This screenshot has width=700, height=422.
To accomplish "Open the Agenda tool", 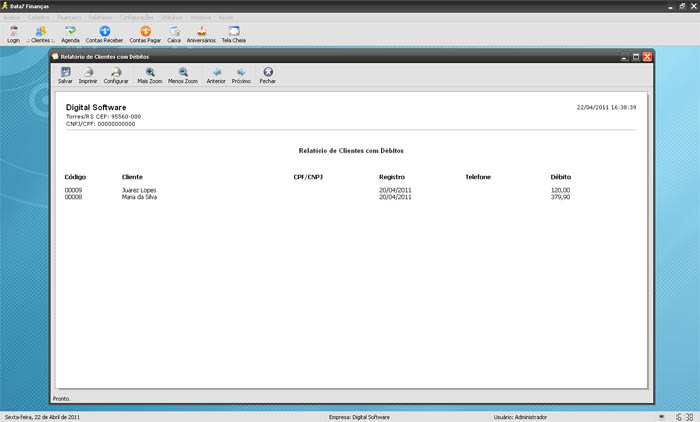I will click(x=71, y=34).
